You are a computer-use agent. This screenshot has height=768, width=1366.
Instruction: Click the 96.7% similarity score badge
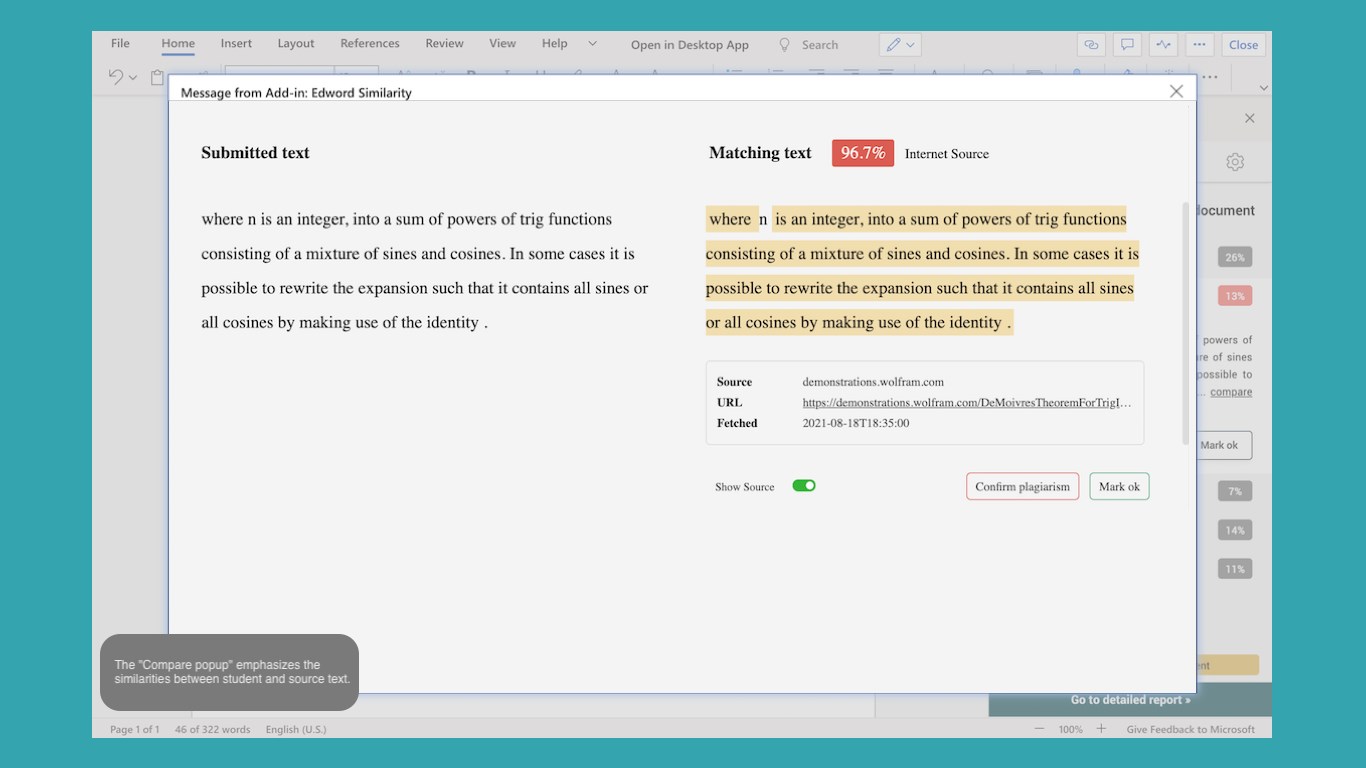pyautogui.click(x=862, y=153)
